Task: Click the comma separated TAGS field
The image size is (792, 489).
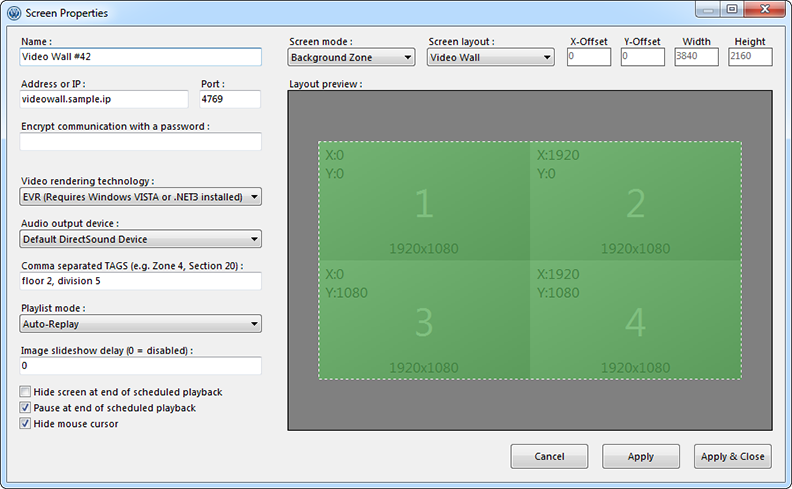Action: coord(140,281)
